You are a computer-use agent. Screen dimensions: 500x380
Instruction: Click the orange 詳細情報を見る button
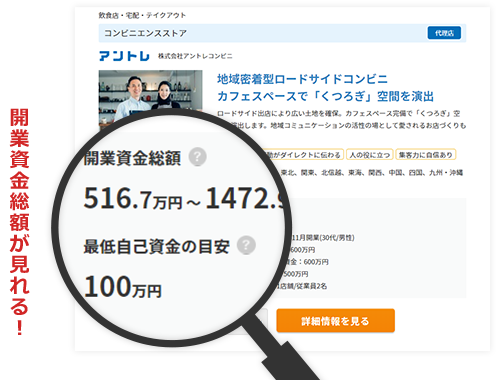pos(335,321)
